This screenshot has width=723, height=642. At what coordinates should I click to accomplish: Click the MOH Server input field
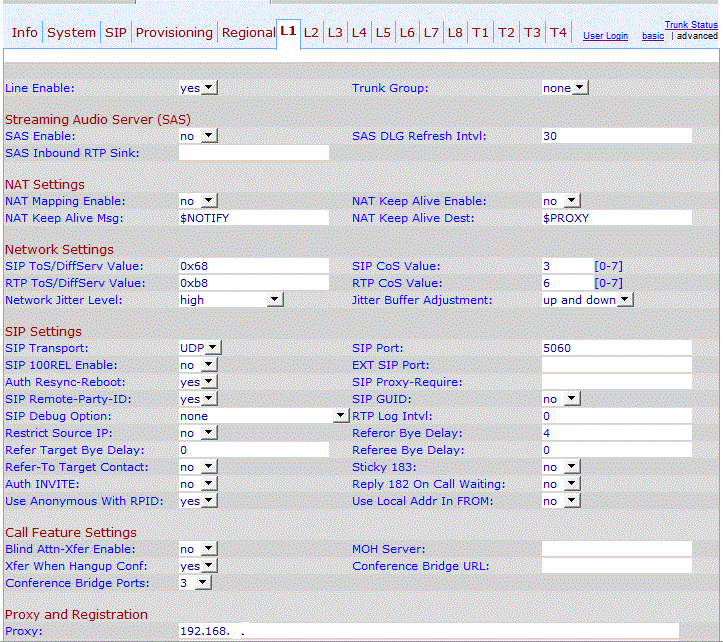pos(616,549)
